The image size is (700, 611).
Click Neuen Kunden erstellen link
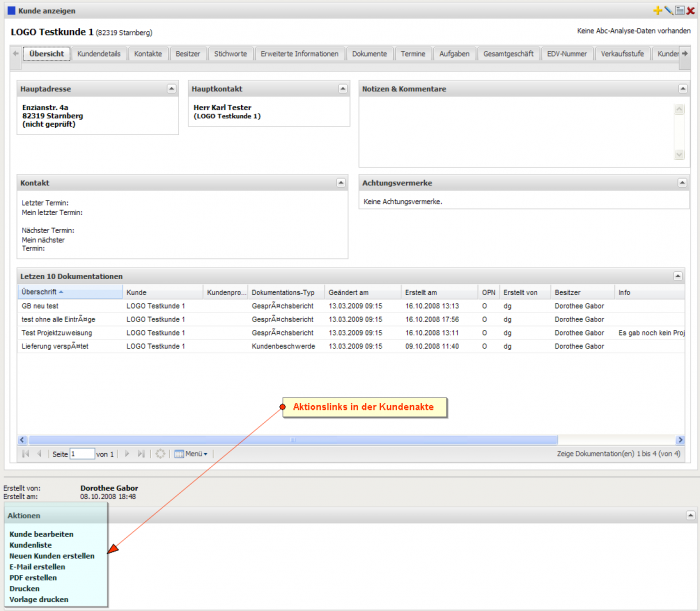click(x=52, y=556)
